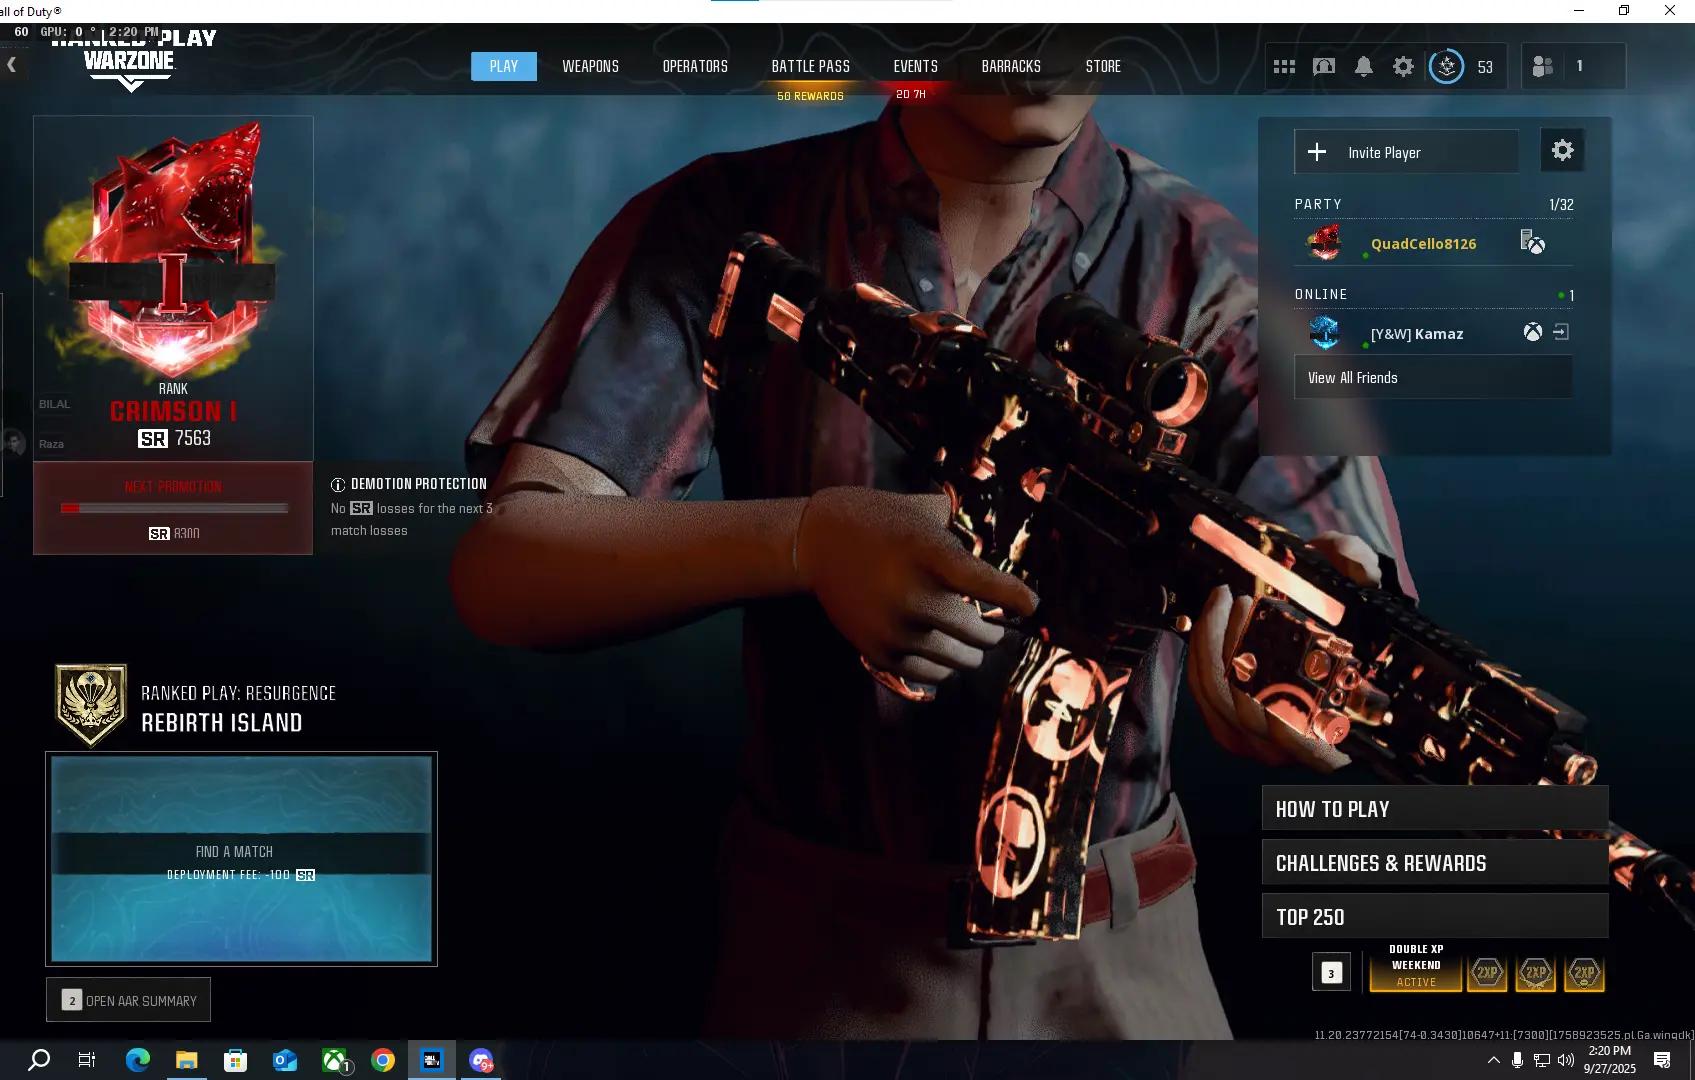Open the Top 250 leaderboard
Viewport: 1695px width, 1080px height.
[1434, 917]
